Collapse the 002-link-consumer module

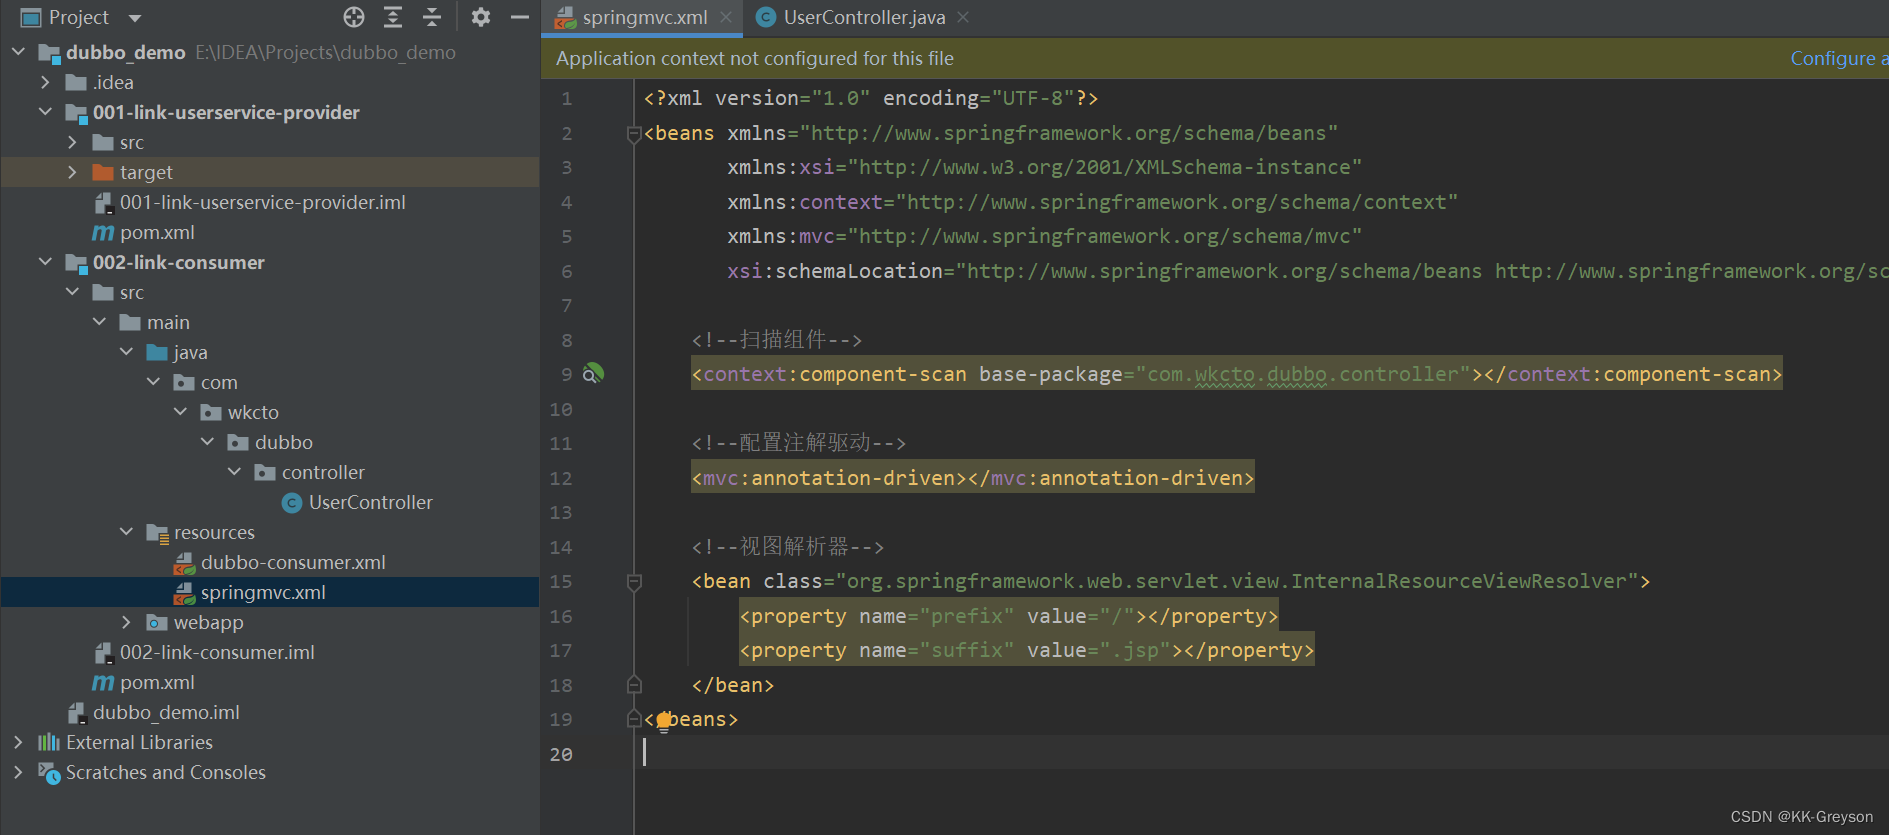pyautogui.click(x=45, y=262)
